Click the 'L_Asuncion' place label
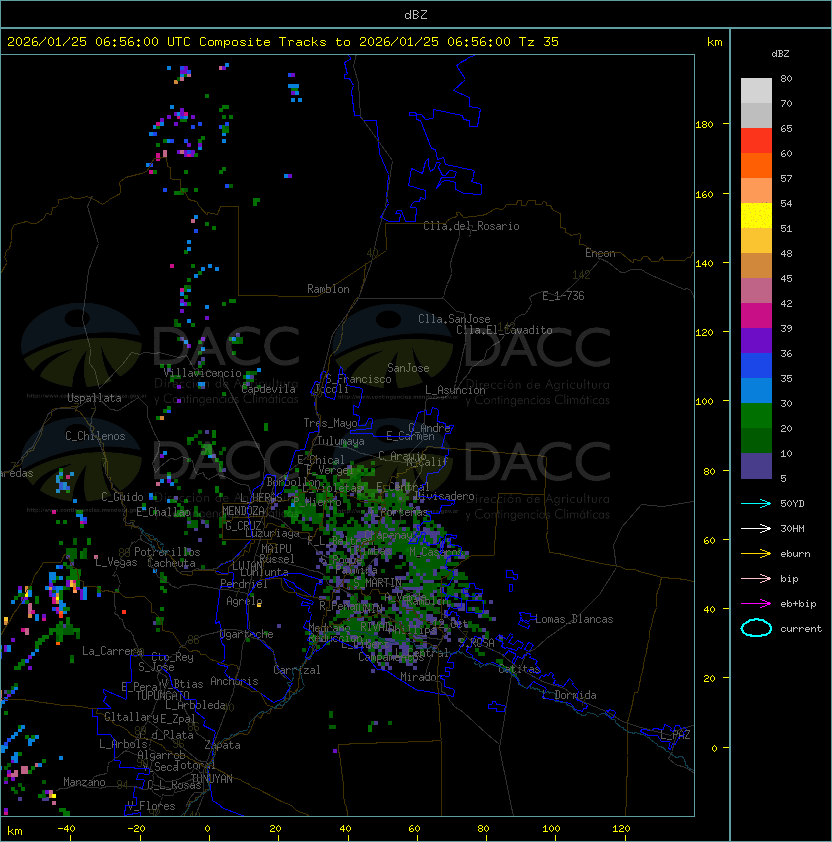 (455, 390)
